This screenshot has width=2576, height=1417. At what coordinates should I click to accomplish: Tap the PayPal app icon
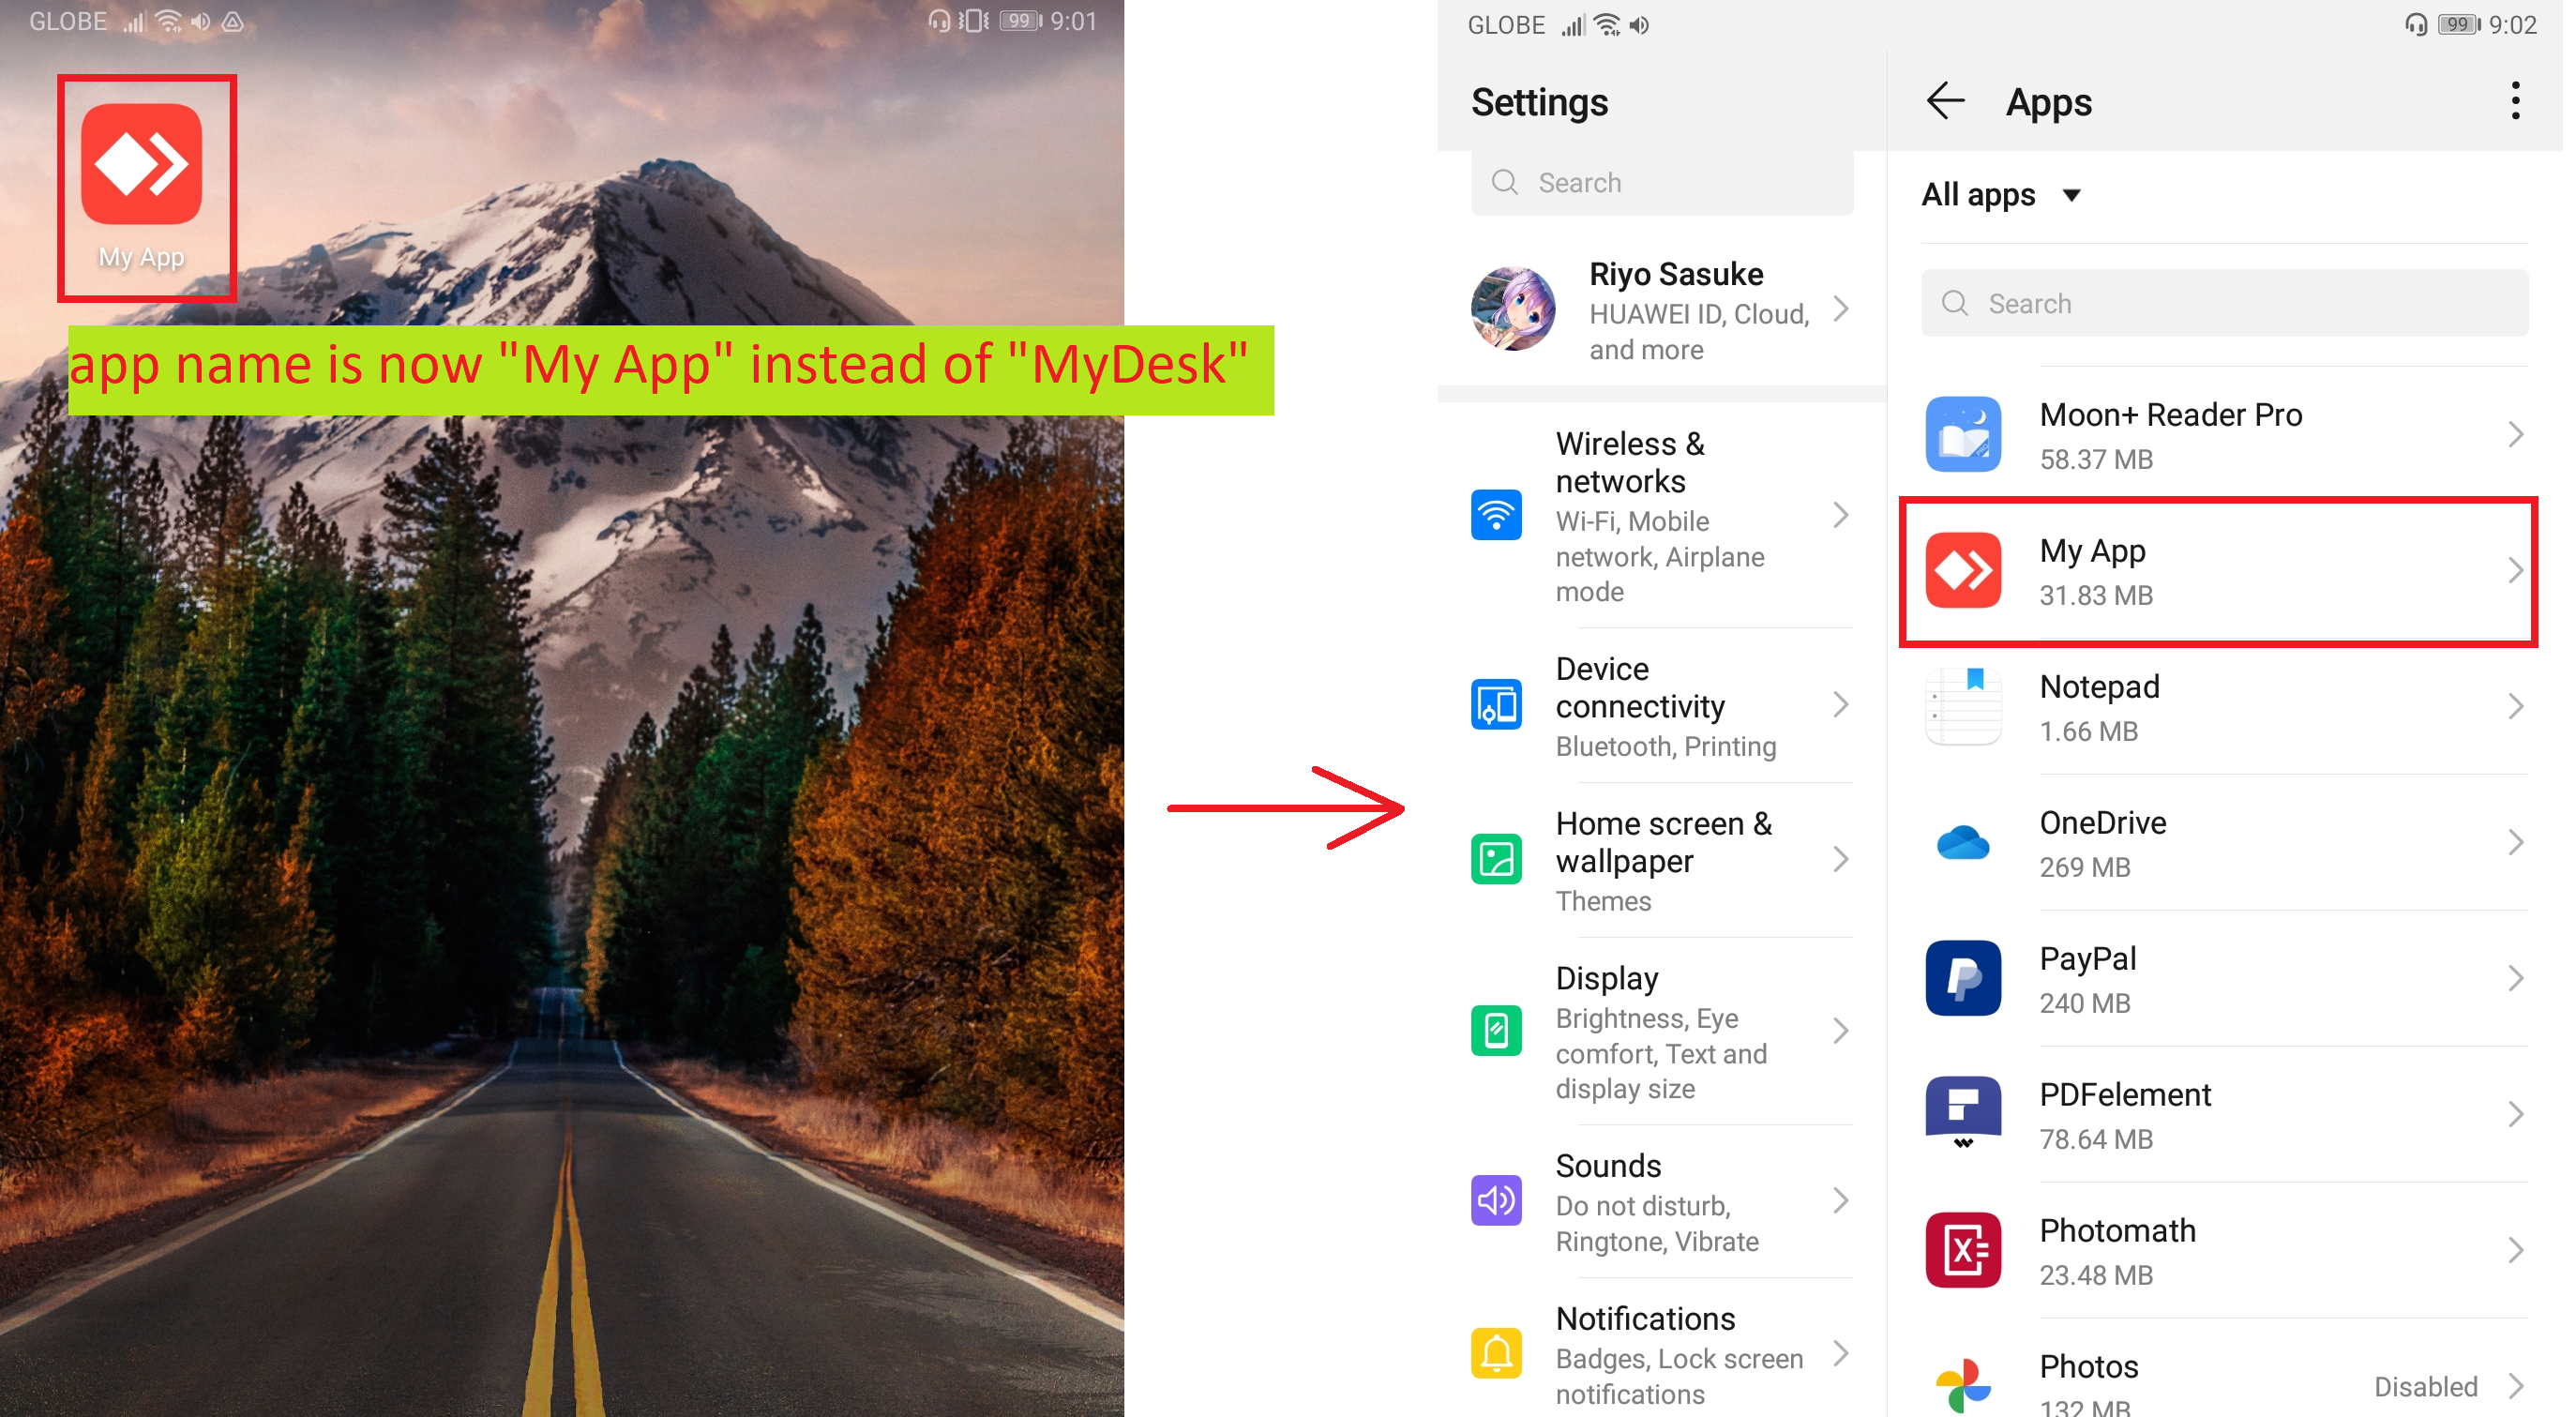[x=1962, y=978]
